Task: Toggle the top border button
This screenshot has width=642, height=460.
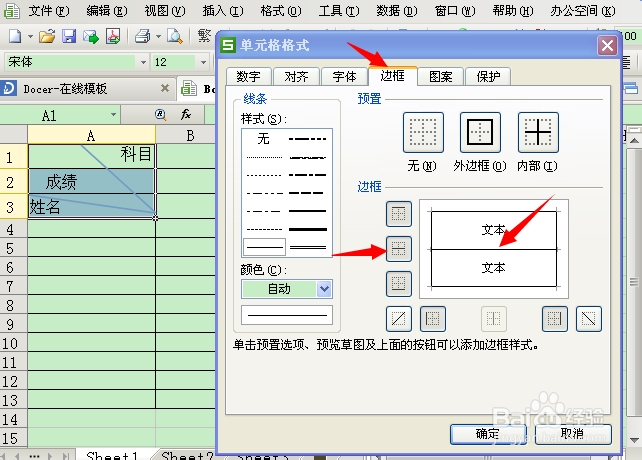Action: [x=399, y=214]
